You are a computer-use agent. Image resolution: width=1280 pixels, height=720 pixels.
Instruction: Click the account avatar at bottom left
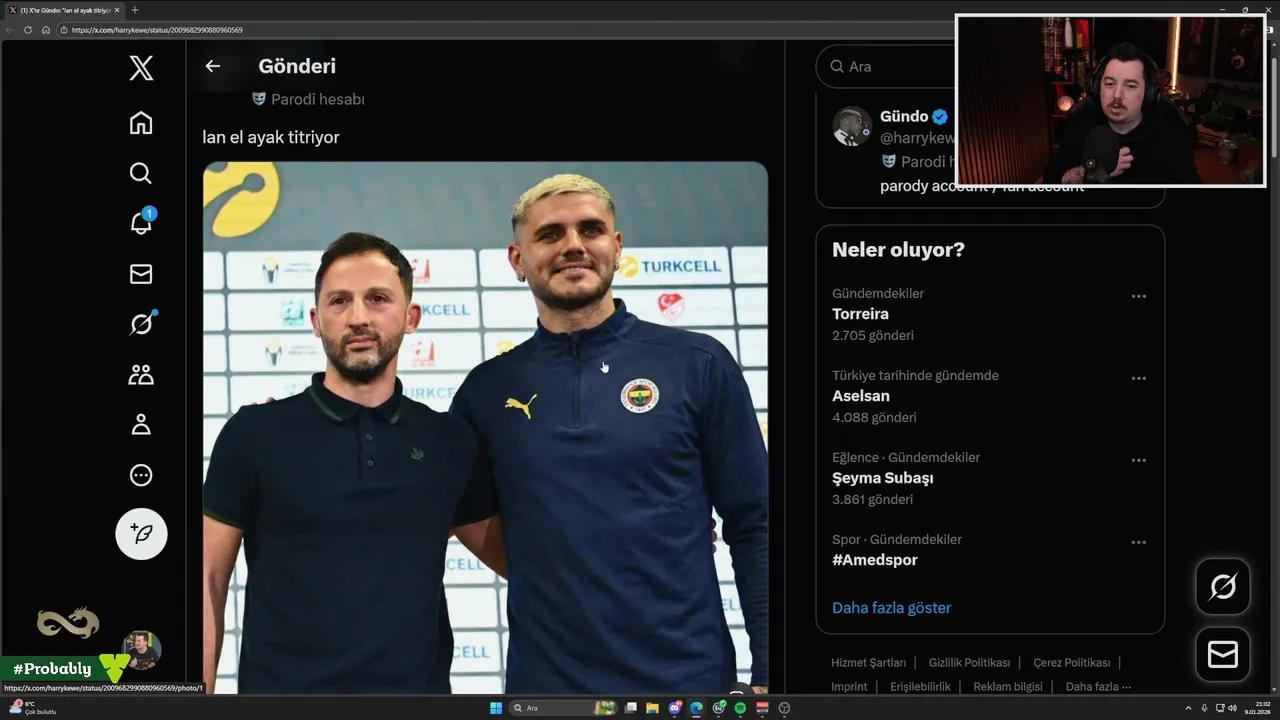pyautogui.click(x=141, y=650)
